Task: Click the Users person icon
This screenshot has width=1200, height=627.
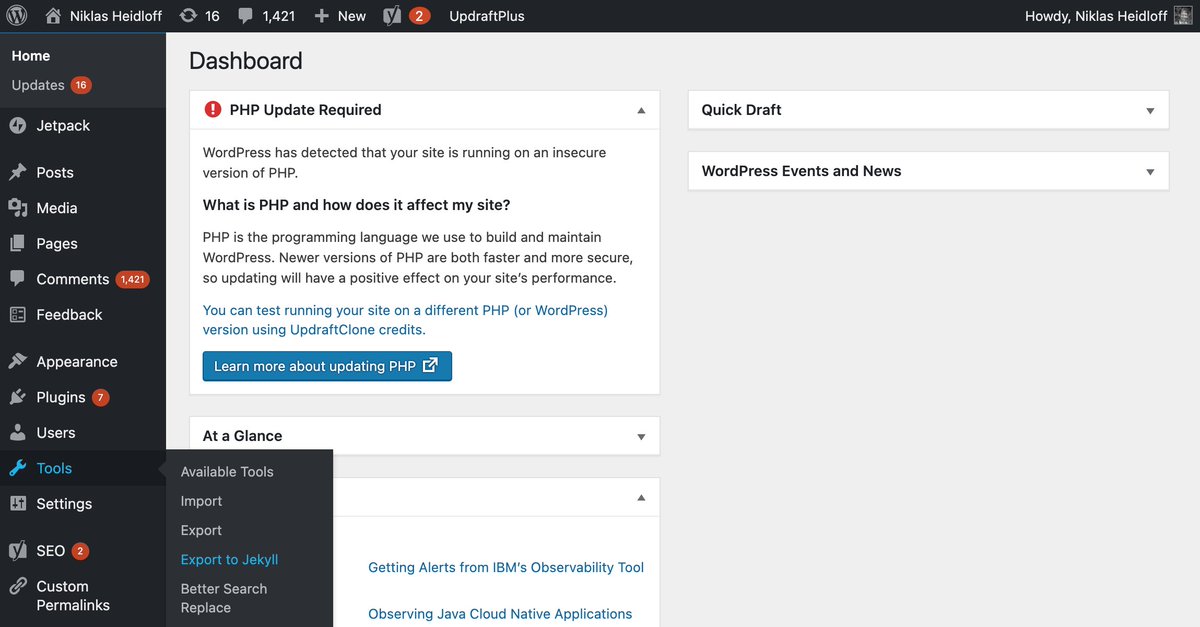Action: coord(18,433)
